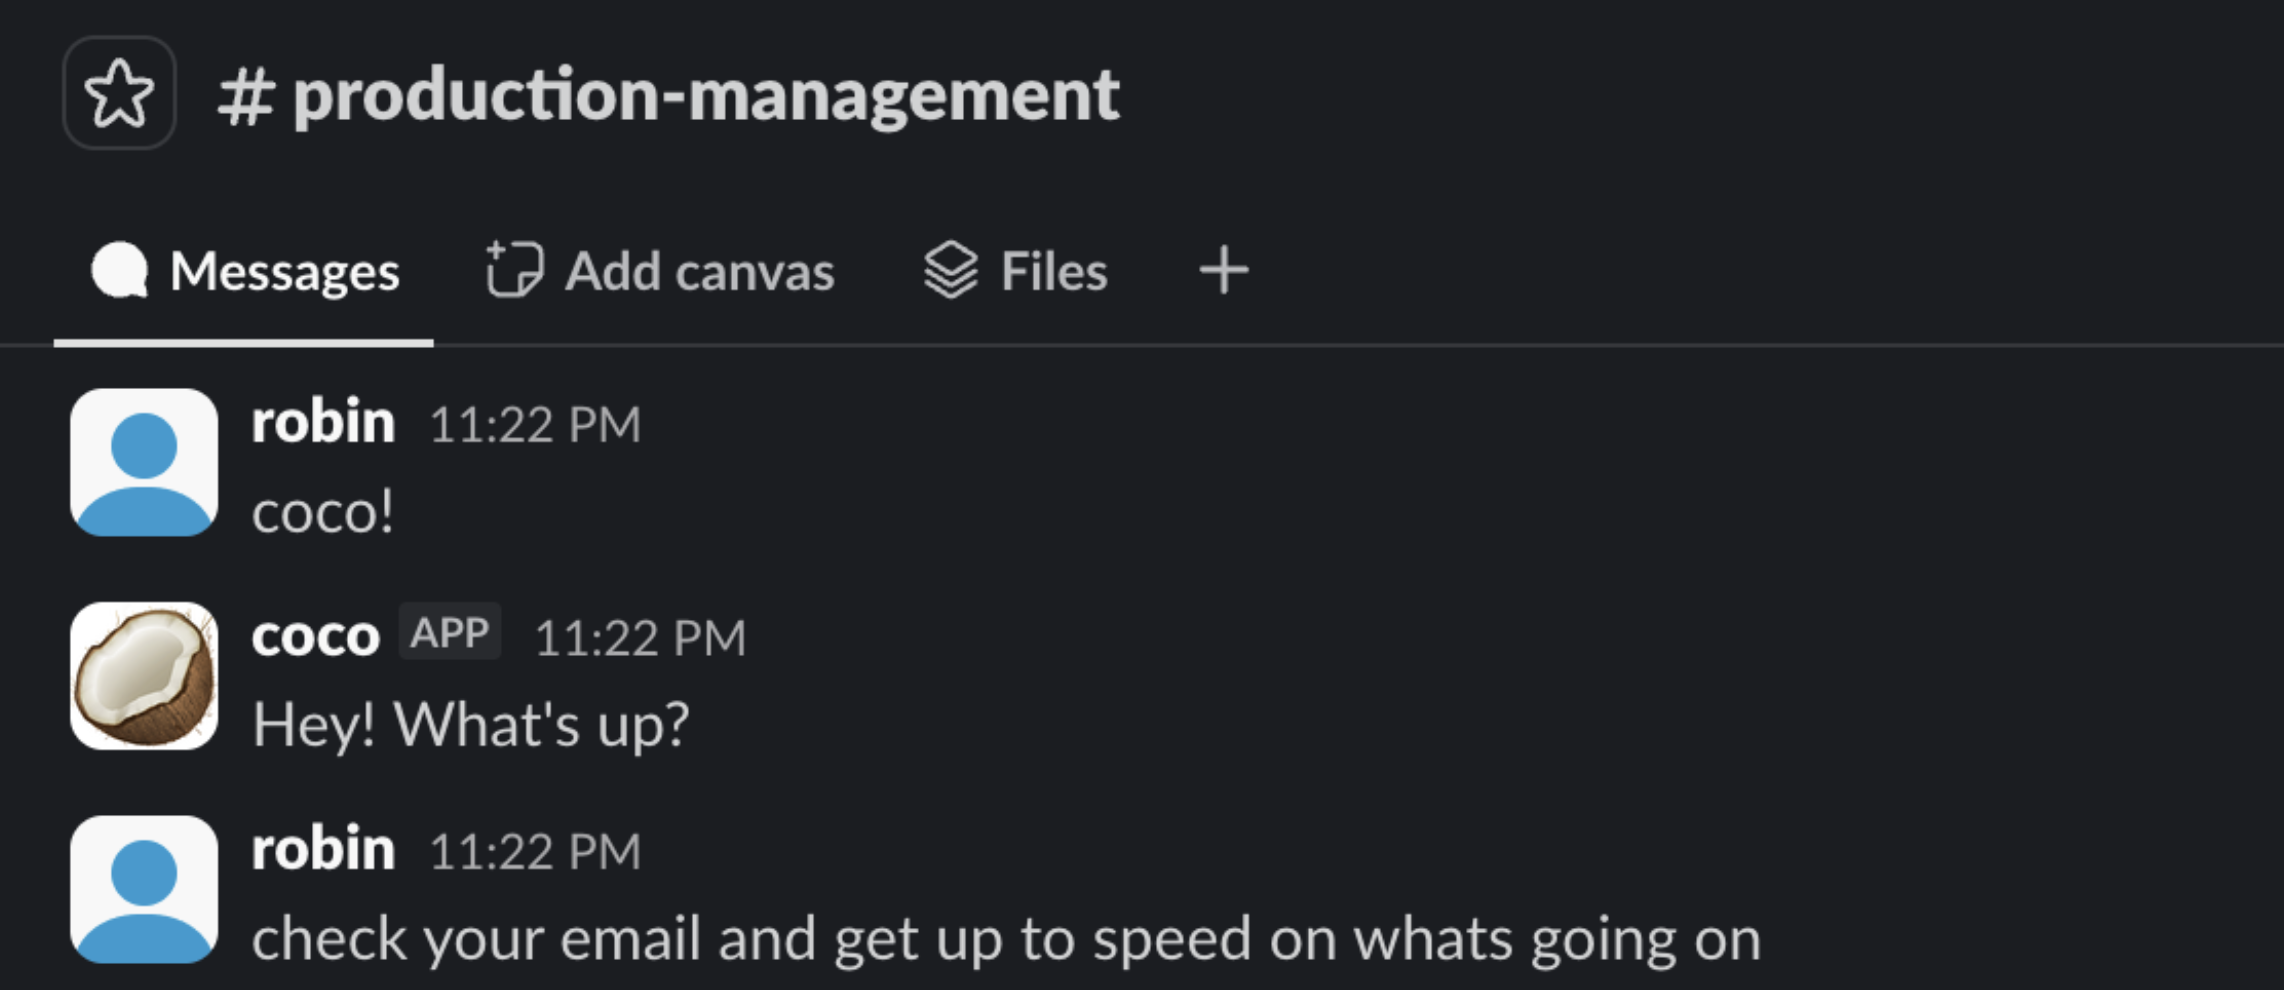Click robin's avatar on the coco! message
This screenshot has height=990, width=2284.
(144, 462)
